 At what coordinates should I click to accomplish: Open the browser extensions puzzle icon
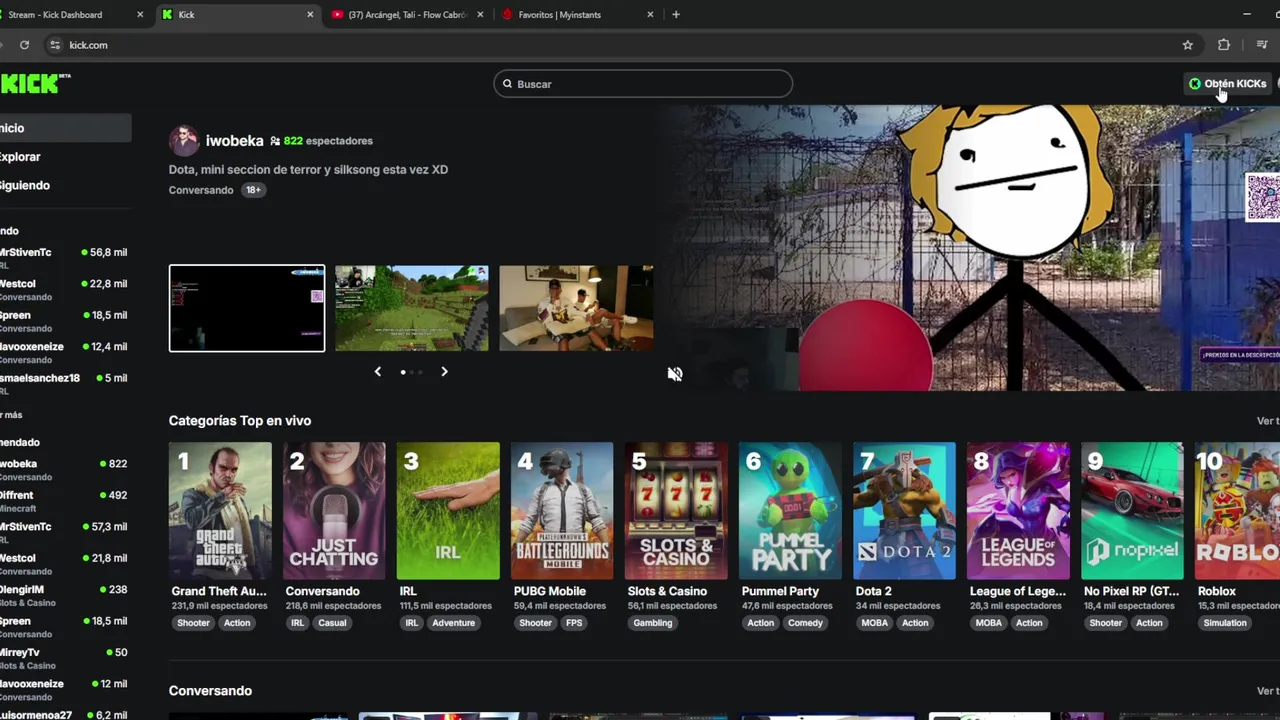click(1224, 45)
